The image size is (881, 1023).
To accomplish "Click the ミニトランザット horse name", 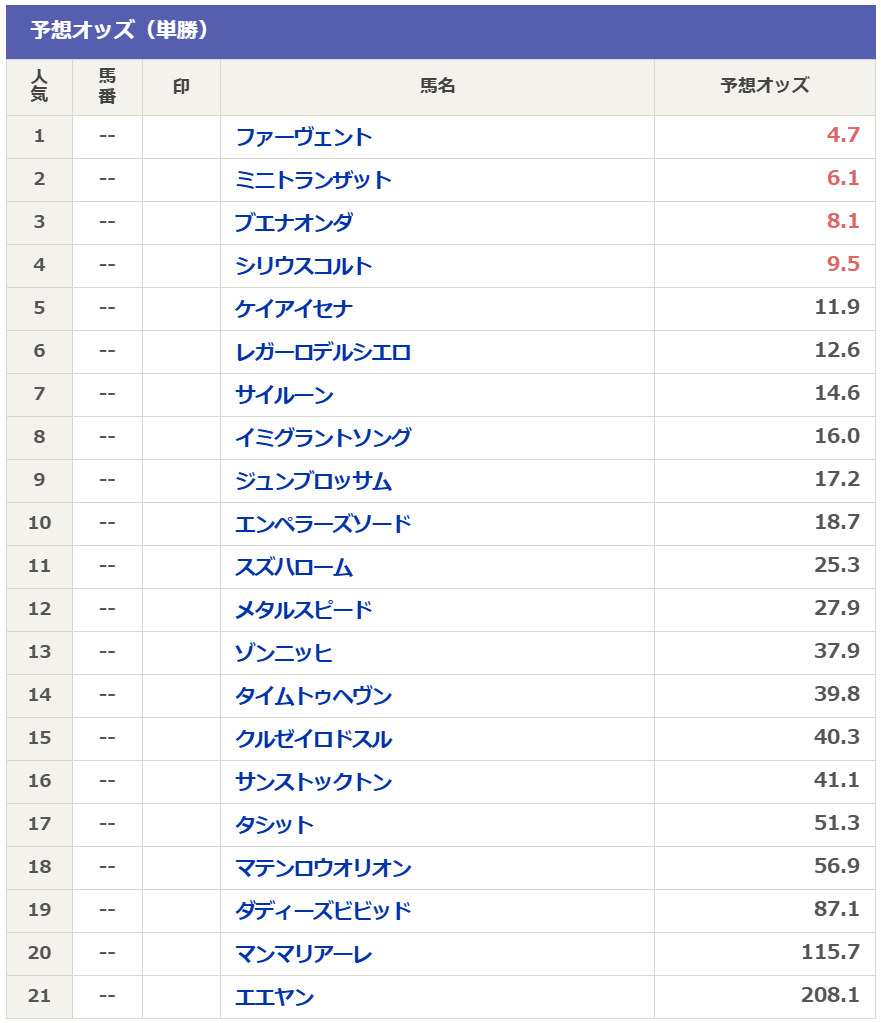I will (x=313, y=180).
